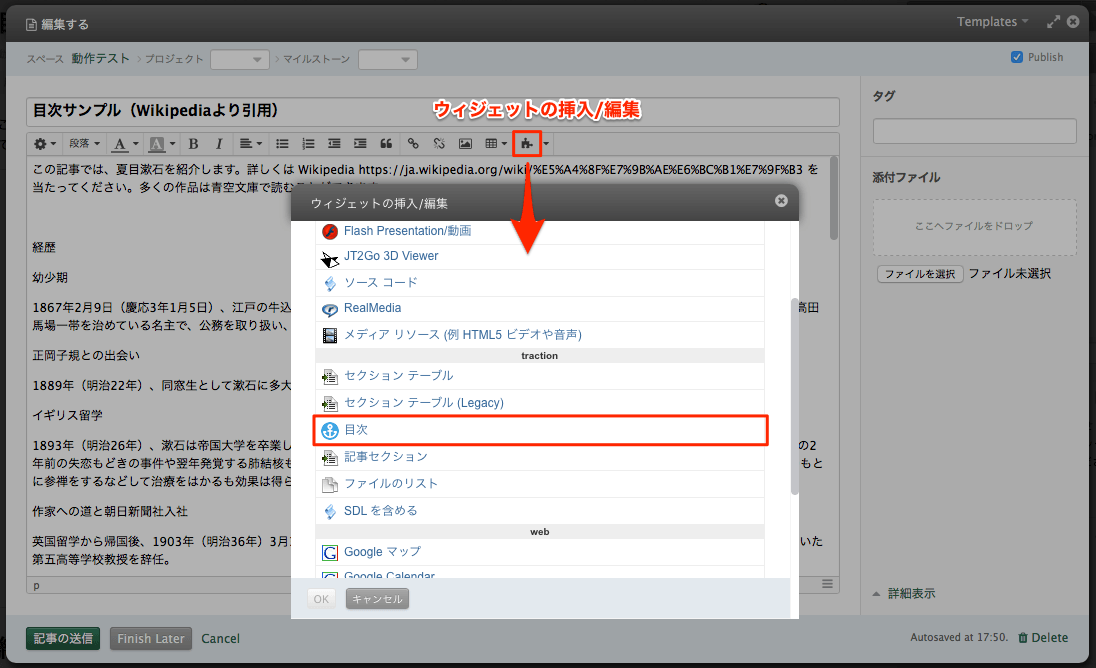Apply the background highlight color A button
1096x668 pixels.
pos(157,144)
